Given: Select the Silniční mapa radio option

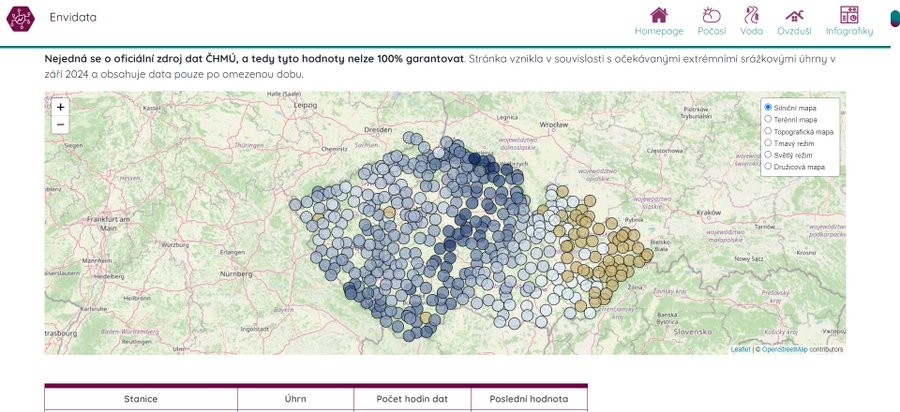Looking at the screenshot, I should tap(768, 107).
